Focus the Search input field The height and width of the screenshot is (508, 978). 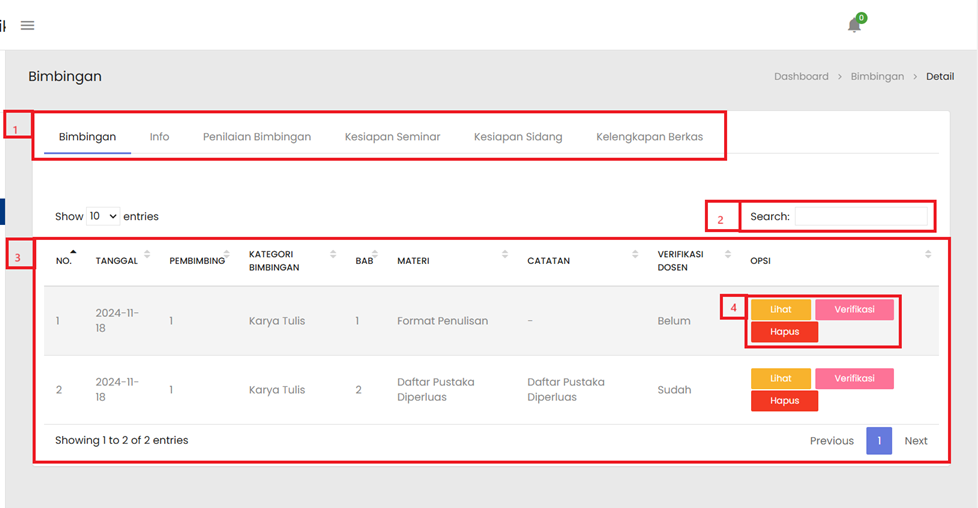coord(861,217)
